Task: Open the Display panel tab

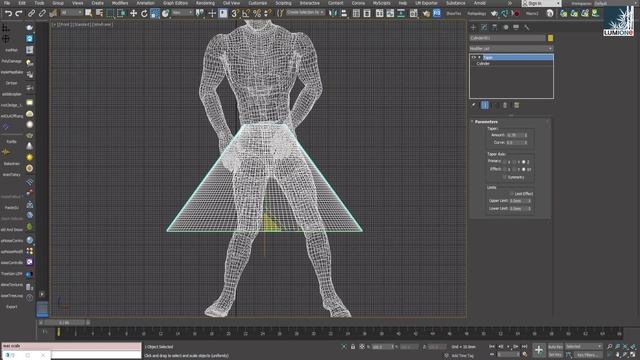Action: [x=516, y=27]
